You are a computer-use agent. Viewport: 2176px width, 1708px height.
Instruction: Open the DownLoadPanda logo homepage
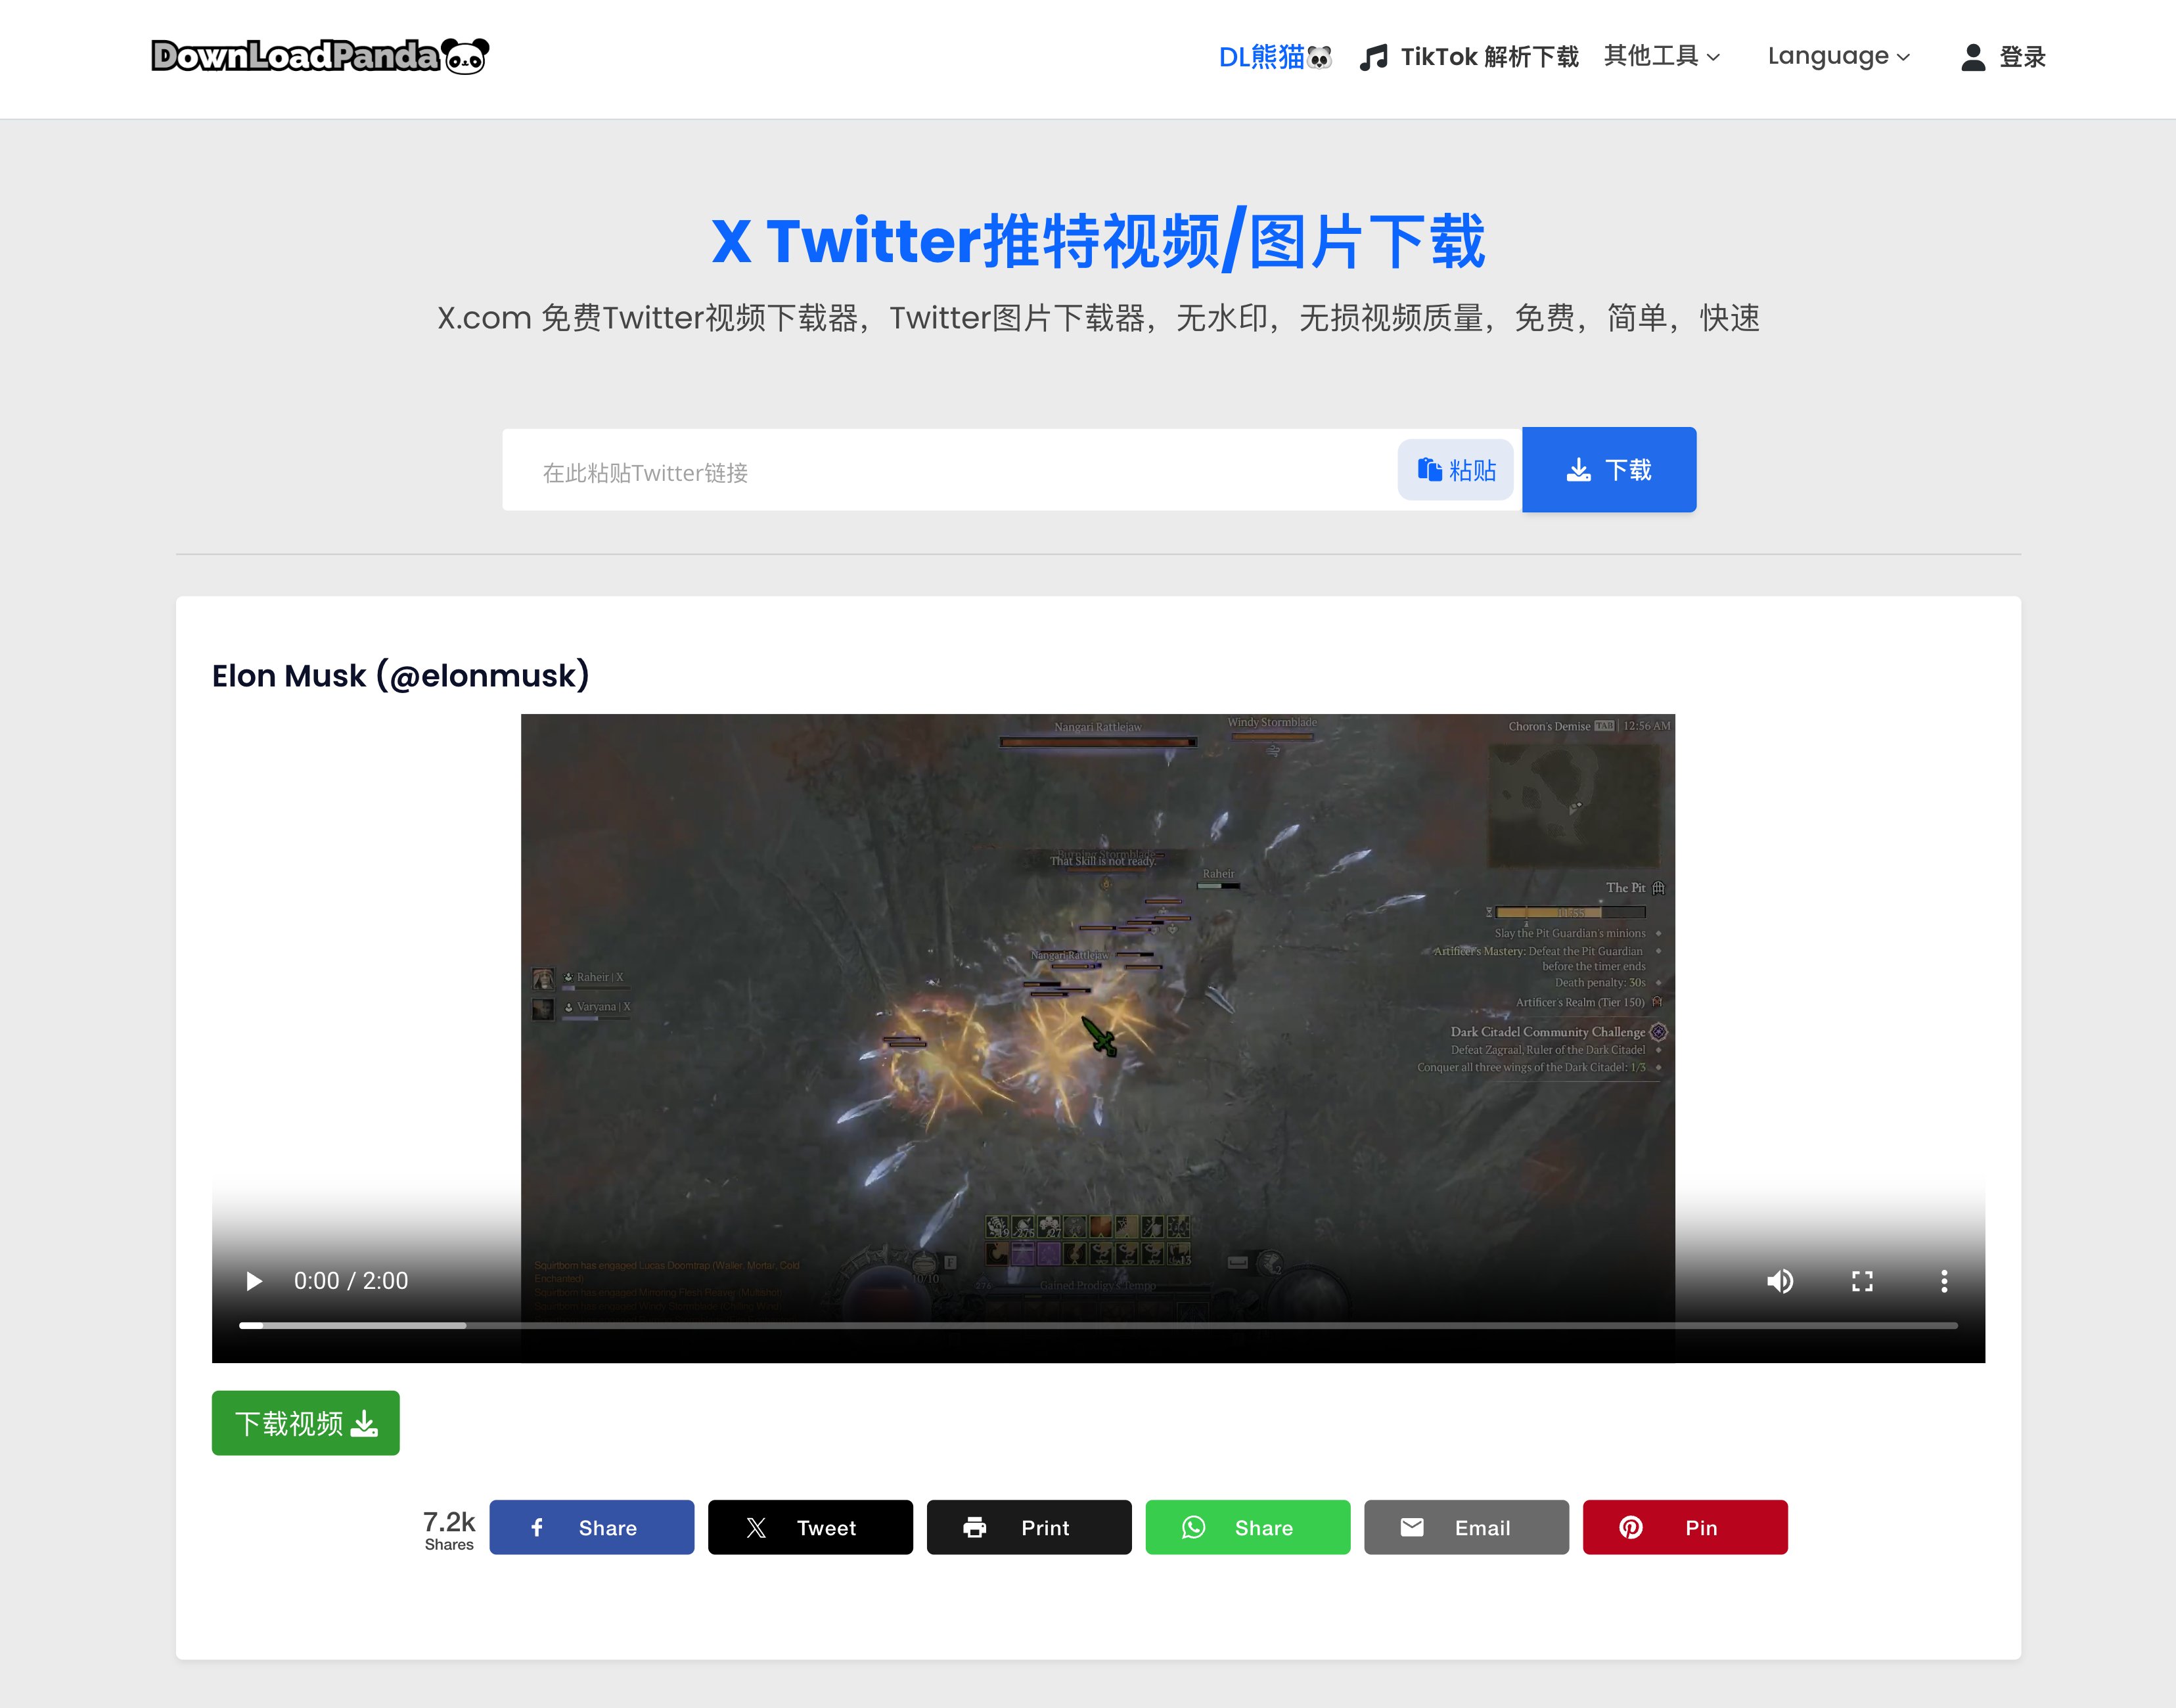tap(320, 56)
